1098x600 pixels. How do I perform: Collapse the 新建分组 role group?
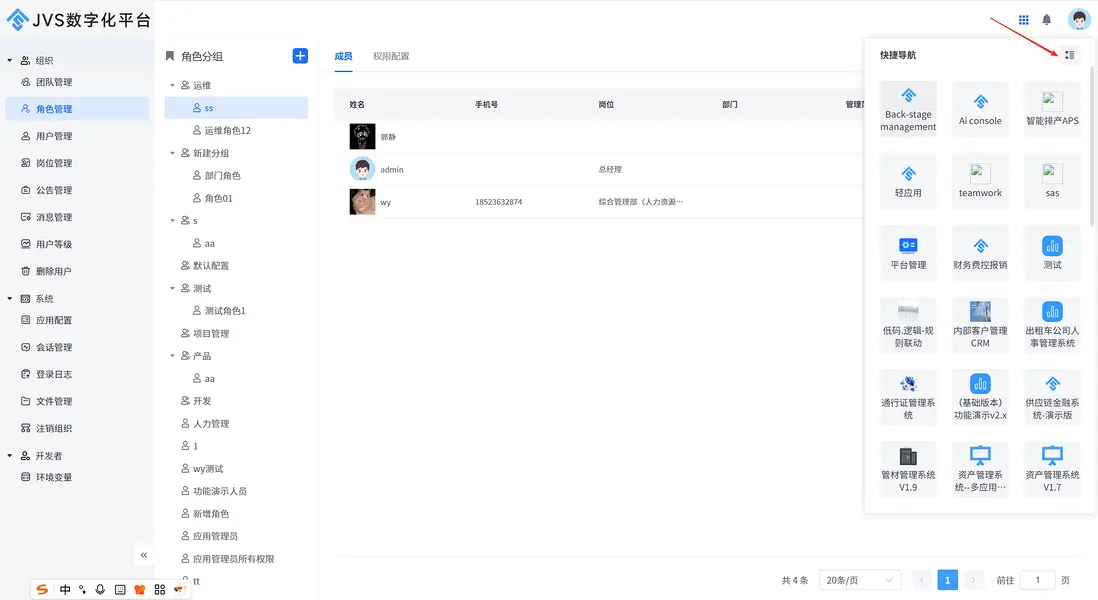pos(172,153)
